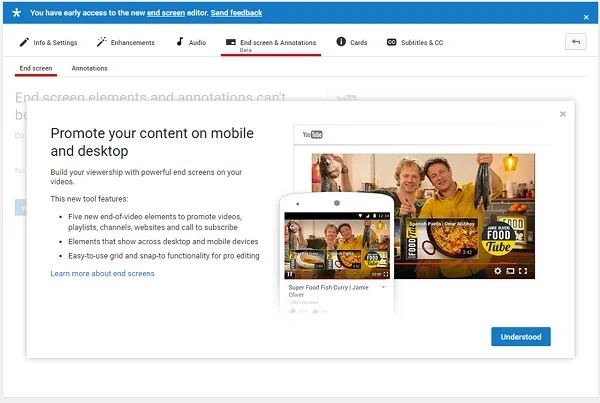Click the settings gear in the video preview
The width and height of the screenshot is (600, 403).
point(497,270)
